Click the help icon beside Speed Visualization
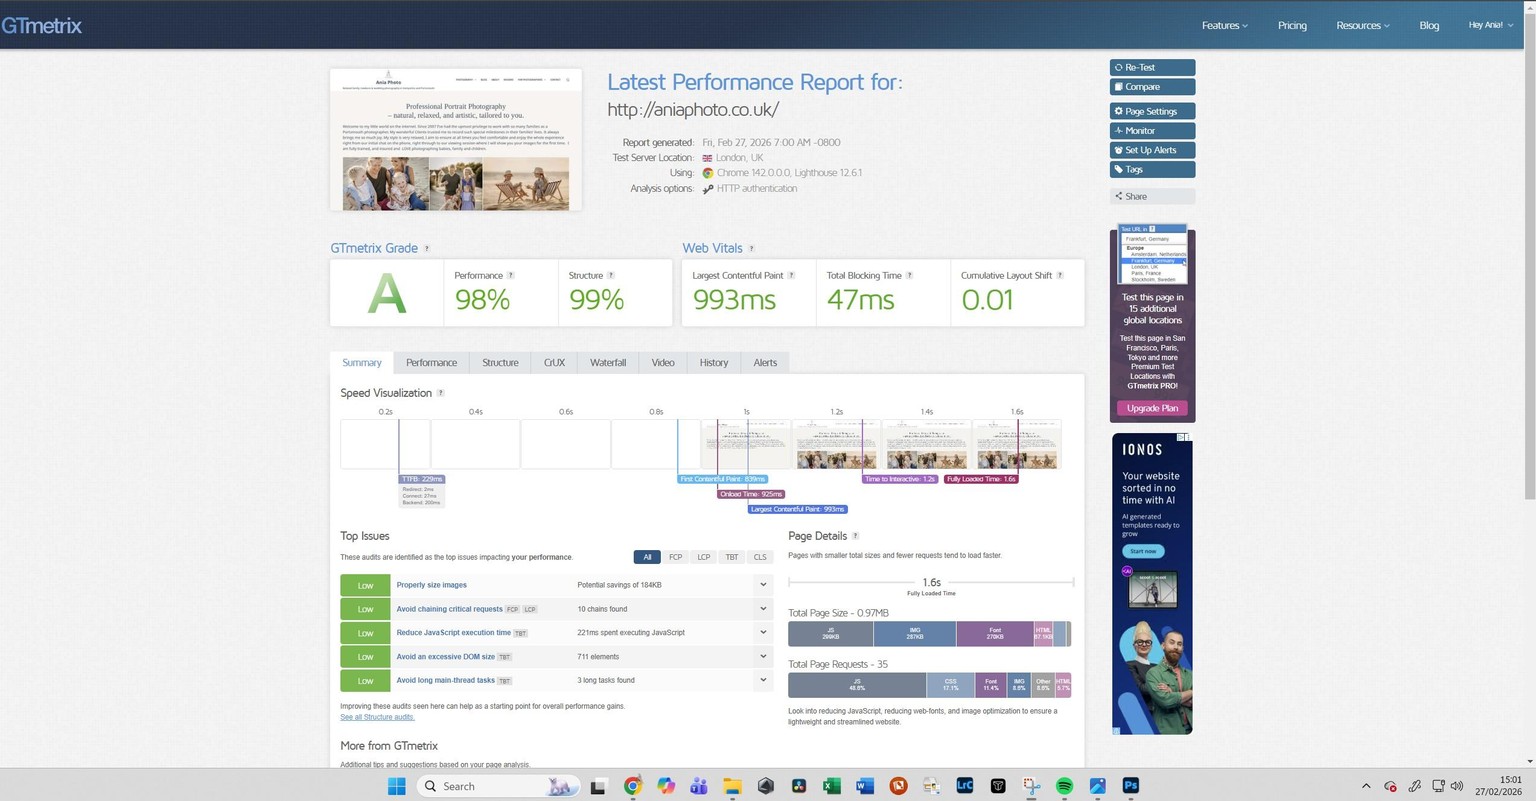 441,393
